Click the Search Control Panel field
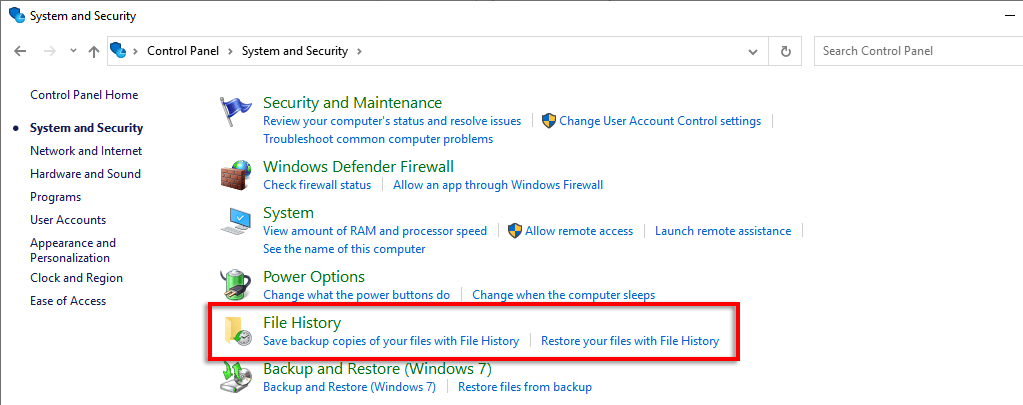This screenshot has width=1023, height=405. [915, 51]
